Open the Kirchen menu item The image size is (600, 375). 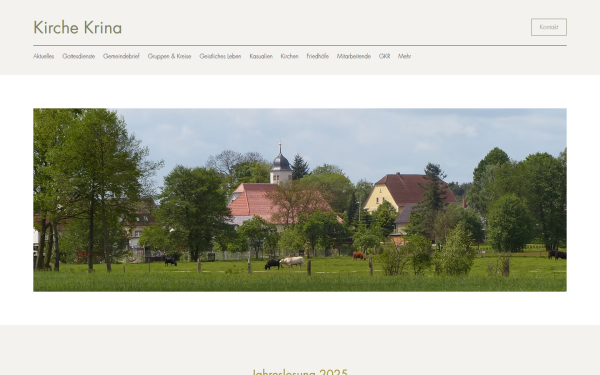[289, 56]
